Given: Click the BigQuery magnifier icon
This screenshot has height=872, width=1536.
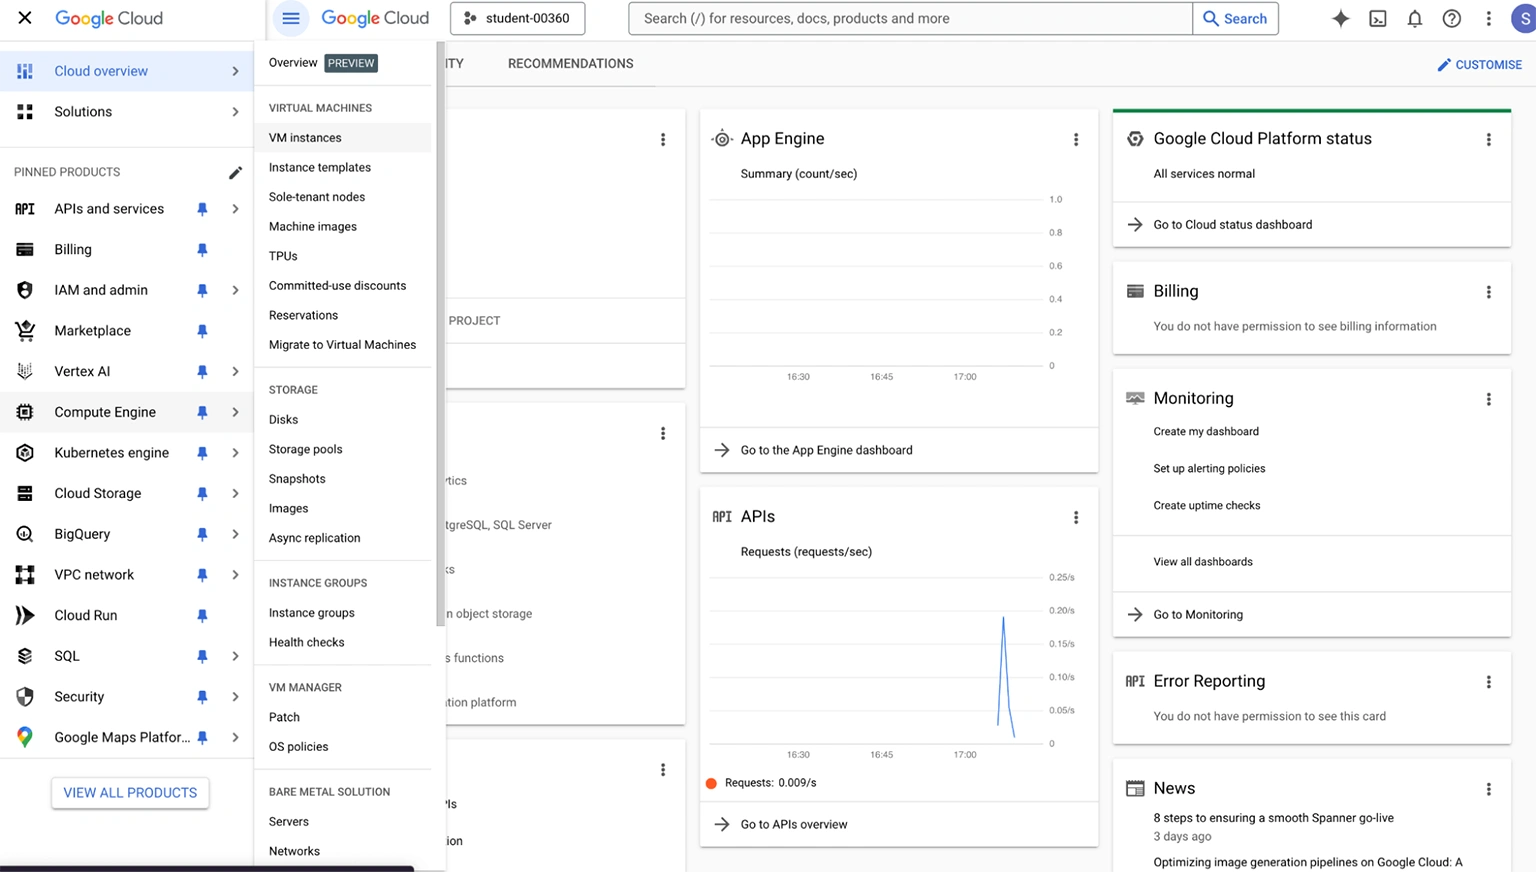Looking at the screenshot, I should tap(25, 534).
